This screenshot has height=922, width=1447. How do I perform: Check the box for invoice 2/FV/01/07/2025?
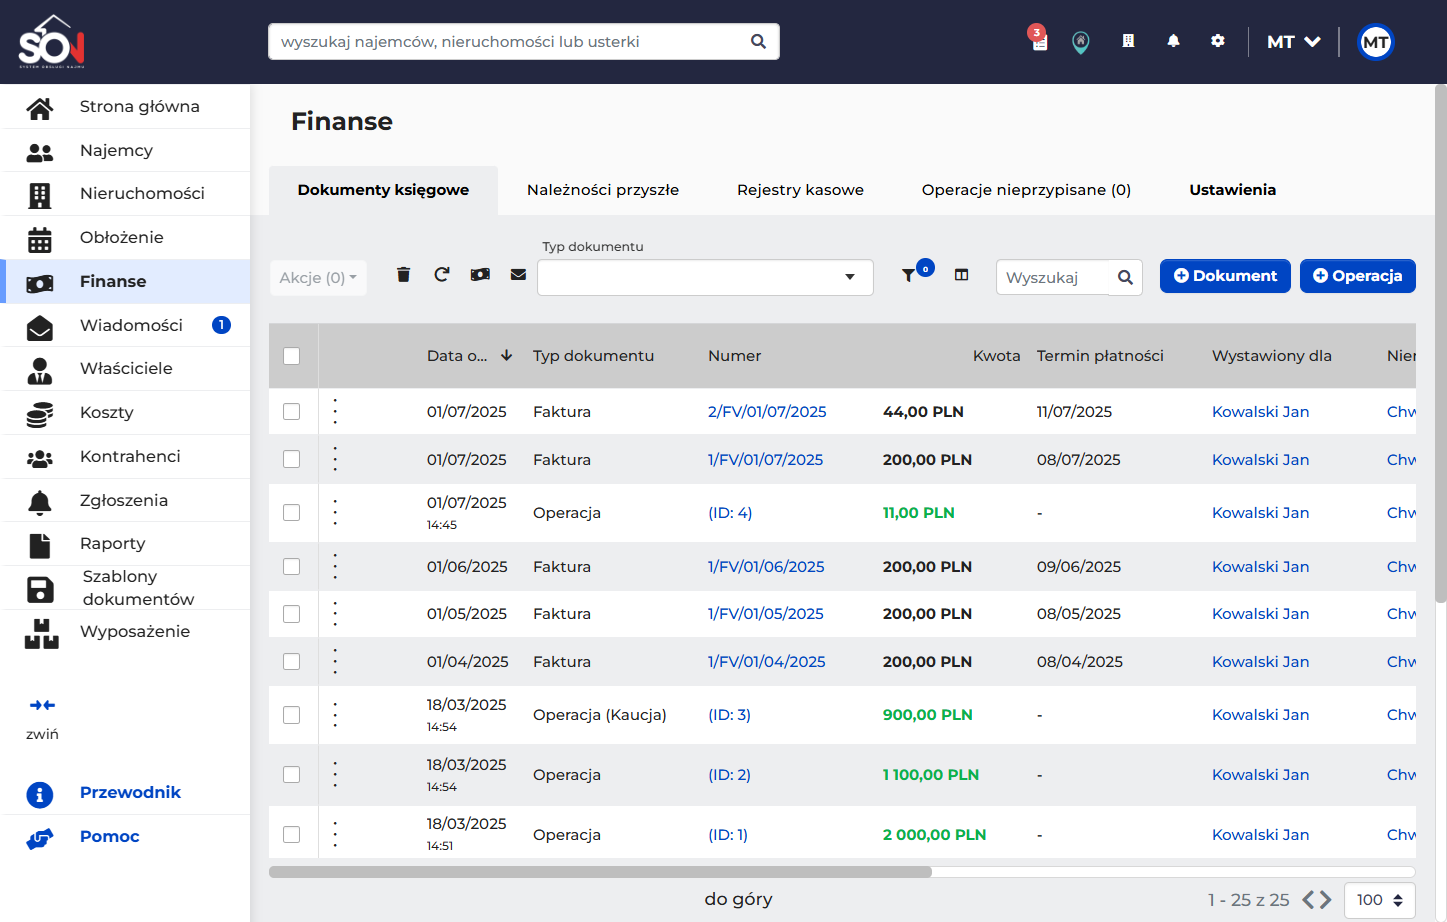(x=291, y=412)
